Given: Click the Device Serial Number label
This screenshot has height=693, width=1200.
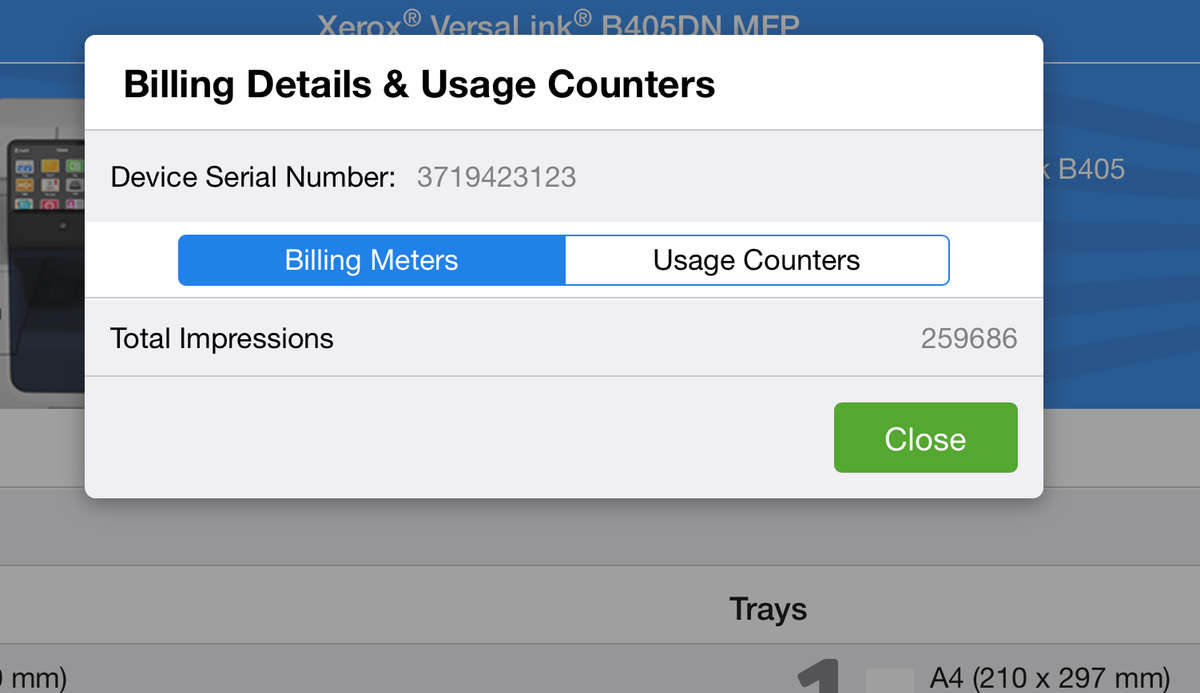Looking at the screenshot, I should [x=253, y=178].
